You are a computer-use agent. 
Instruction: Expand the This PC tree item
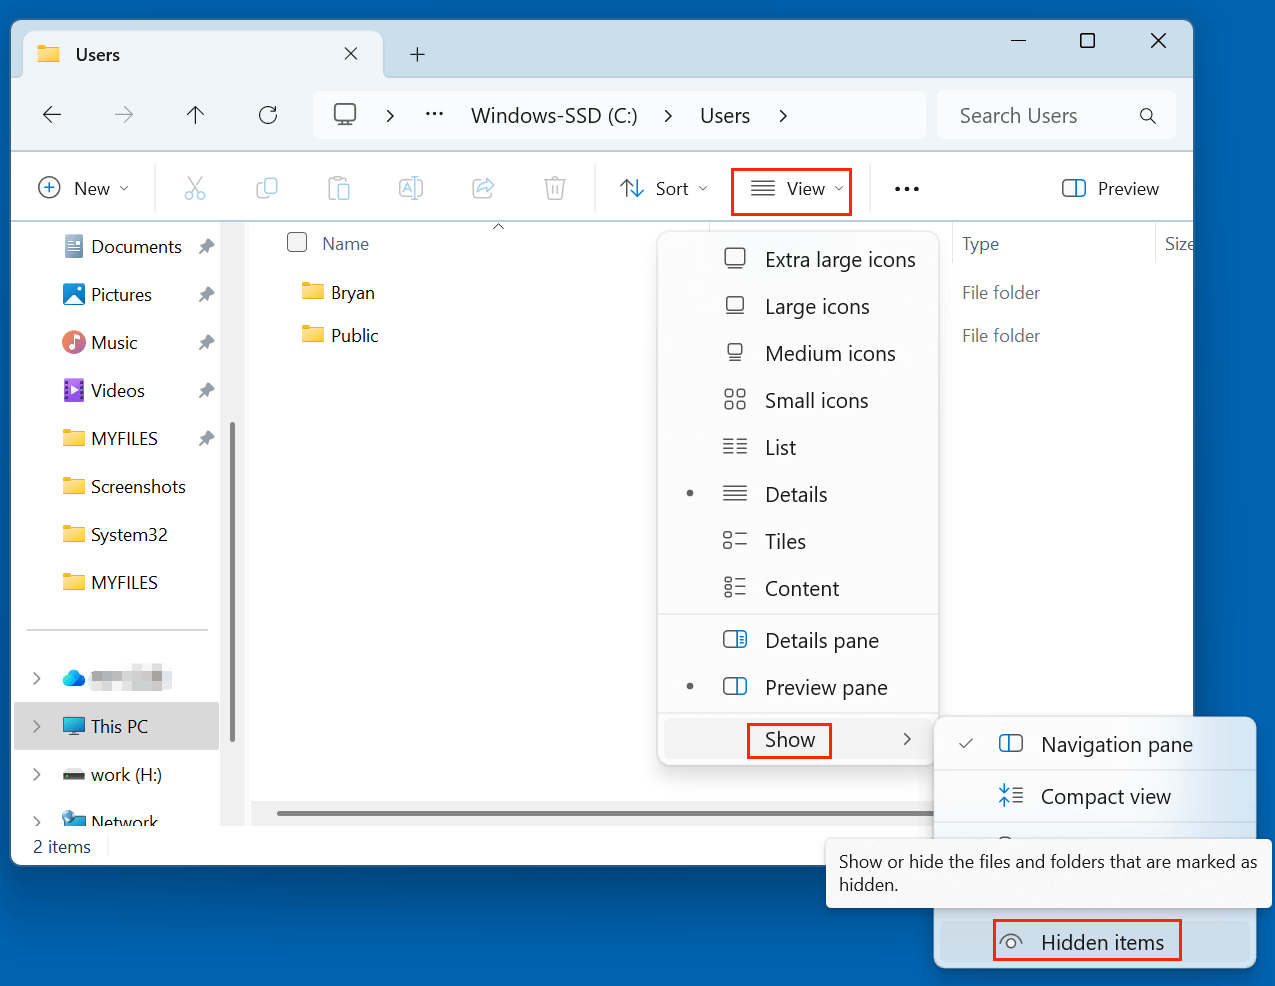pos(36,726)
